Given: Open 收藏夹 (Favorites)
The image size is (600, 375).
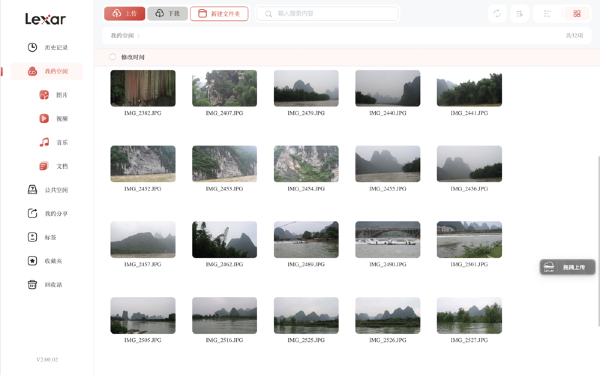Looking at the screenshot, I should [x=45, y=261].
